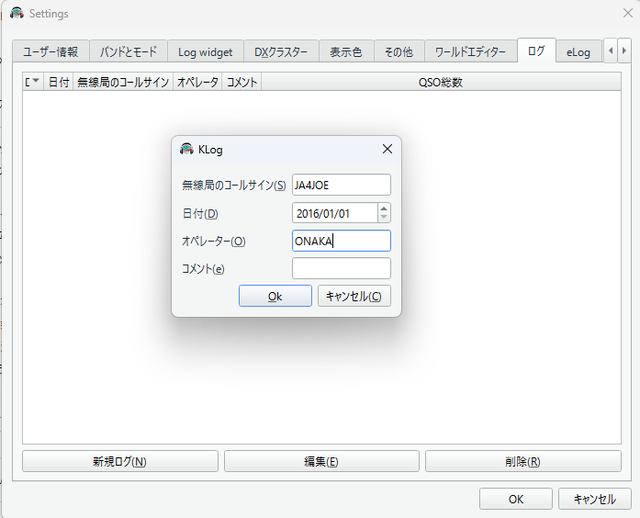Click the 編集(E) button
Screen dimensions: 640x518
[322, 461]
